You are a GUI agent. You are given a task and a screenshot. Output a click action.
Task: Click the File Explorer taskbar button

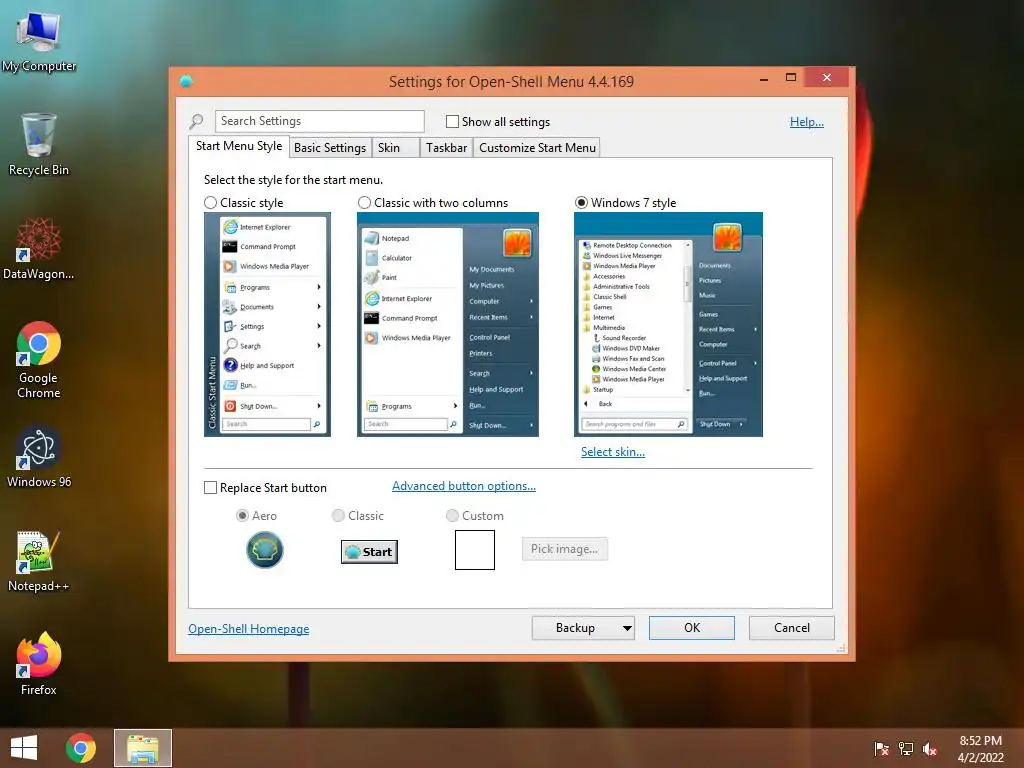[x=143, y=748]
